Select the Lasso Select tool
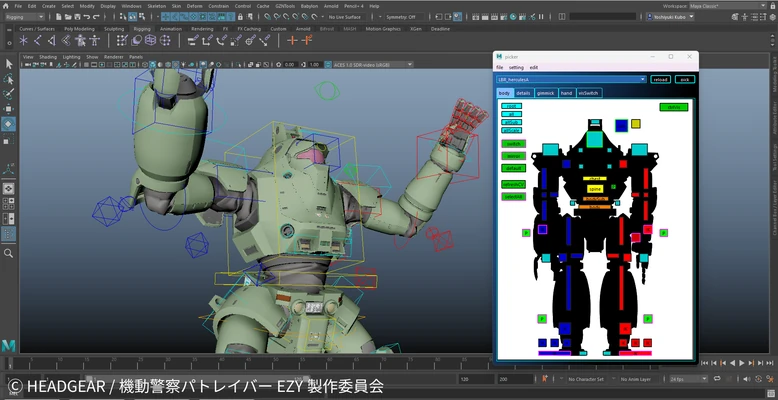Image resolution: width=778 pixels, height=400 pixels. coord(8,79)
